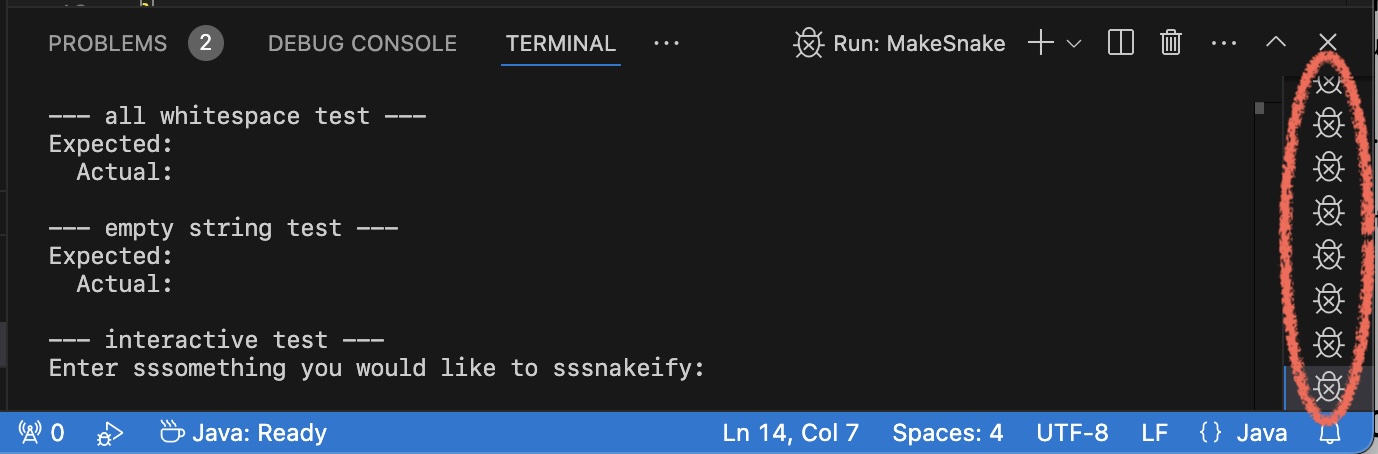Select the highlighted bottom debug terminal icon
Screen dimensions: 1378x454
[1328, 386]
